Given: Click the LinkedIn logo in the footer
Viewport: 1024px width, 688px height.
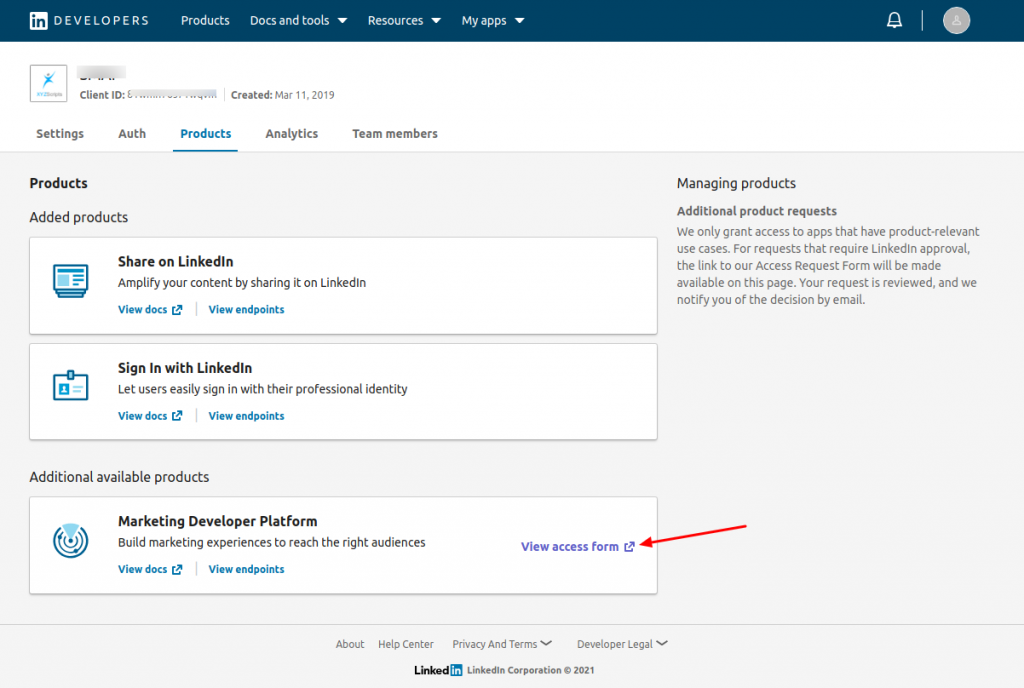Looking at the screenshot, I should pos(437,670).
